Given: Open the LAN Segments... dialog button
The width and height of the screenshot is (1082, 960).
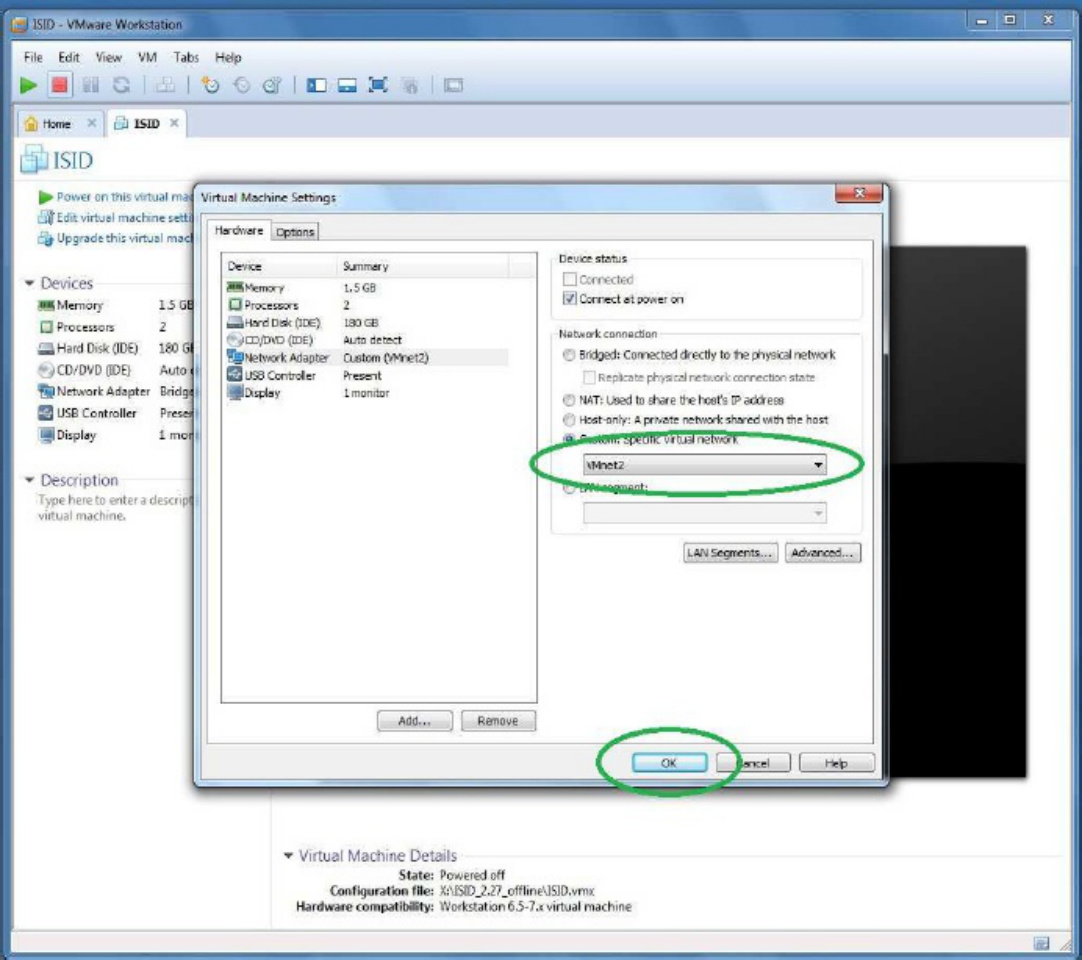Looking at the screenshot, I should click(730, 553).
